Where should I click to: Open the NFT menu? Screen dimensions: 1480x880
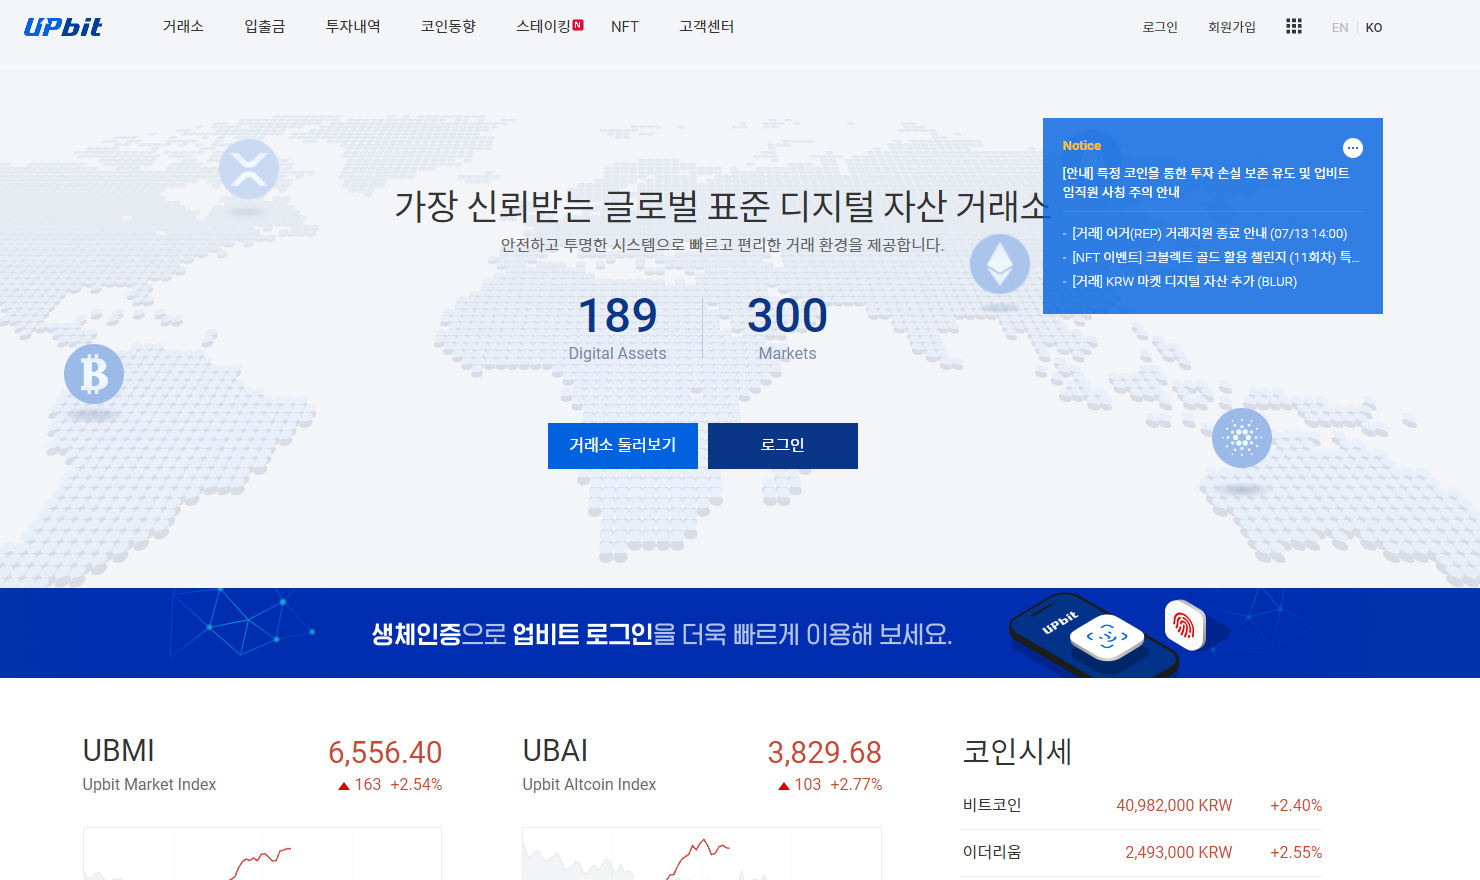coord(625,27)
